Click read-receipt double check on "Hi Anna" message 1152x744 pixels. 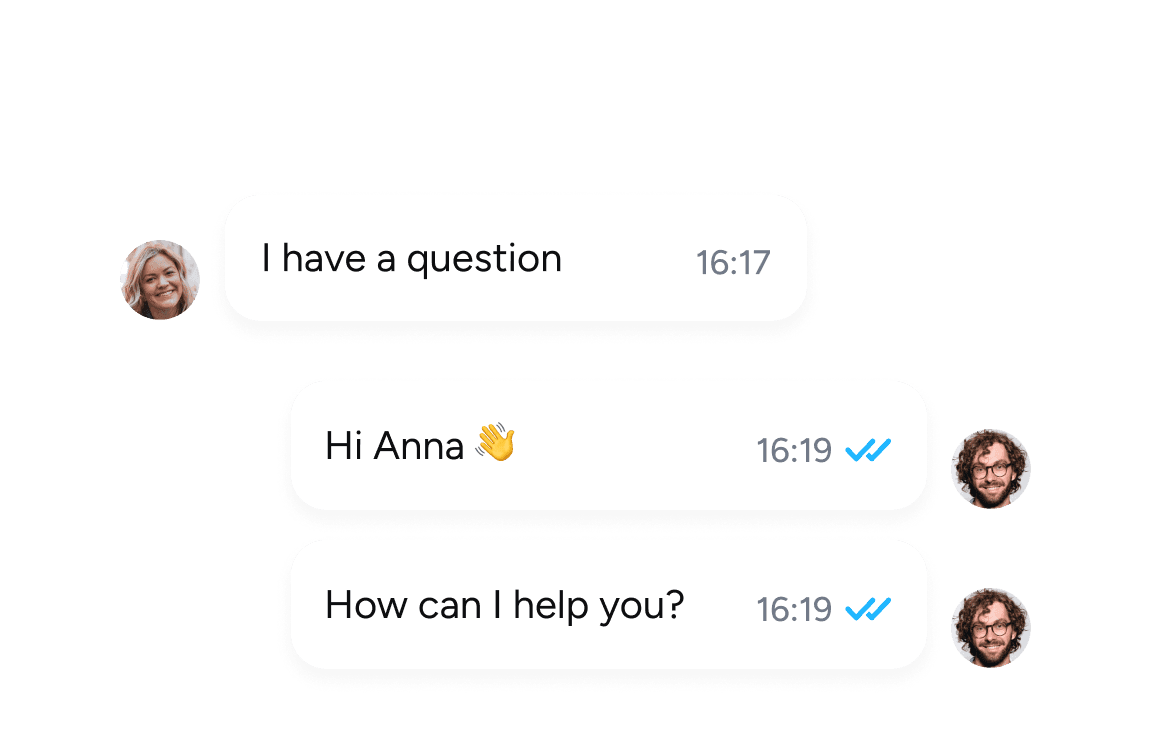click(x=868, y=451)
